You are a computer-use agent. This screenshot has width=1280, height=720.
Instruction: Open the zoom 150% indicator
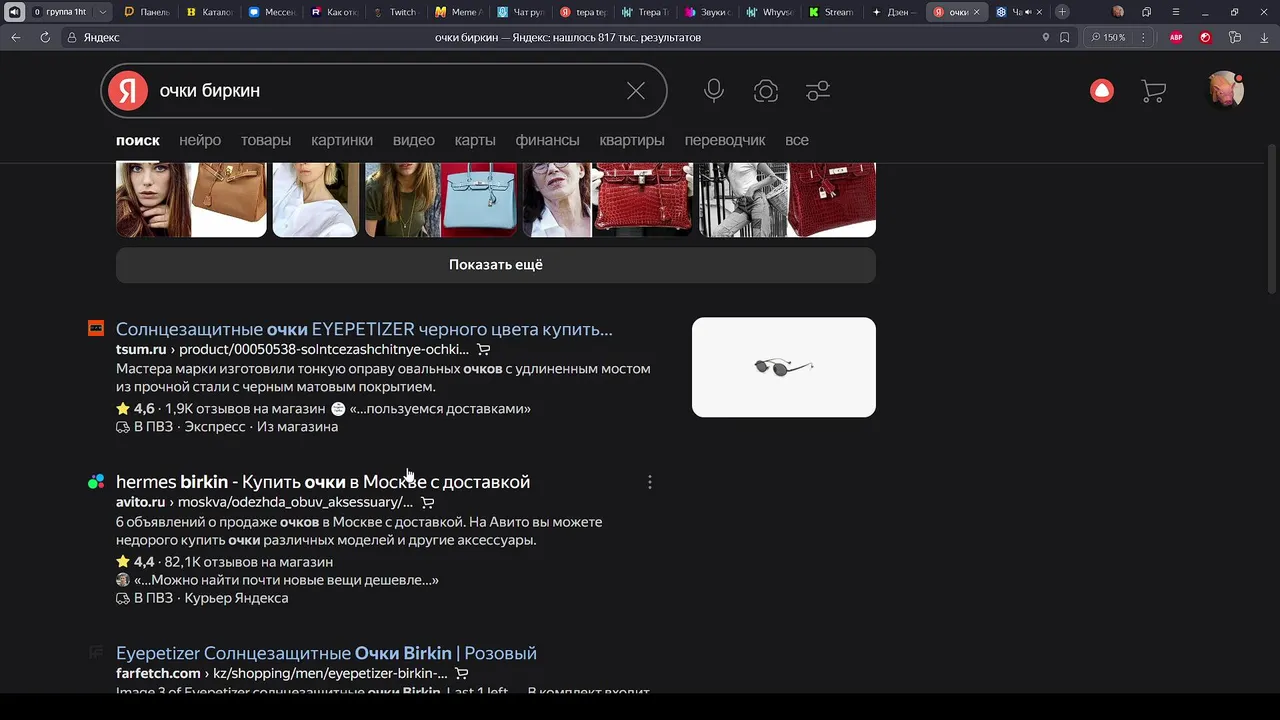click(1108, 37)
